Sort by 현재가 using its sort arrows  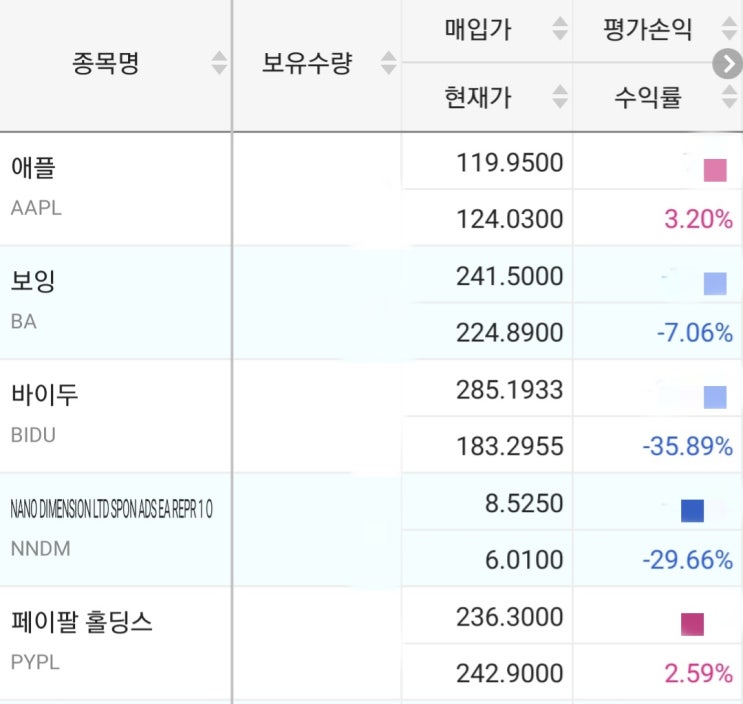point(560,97)
